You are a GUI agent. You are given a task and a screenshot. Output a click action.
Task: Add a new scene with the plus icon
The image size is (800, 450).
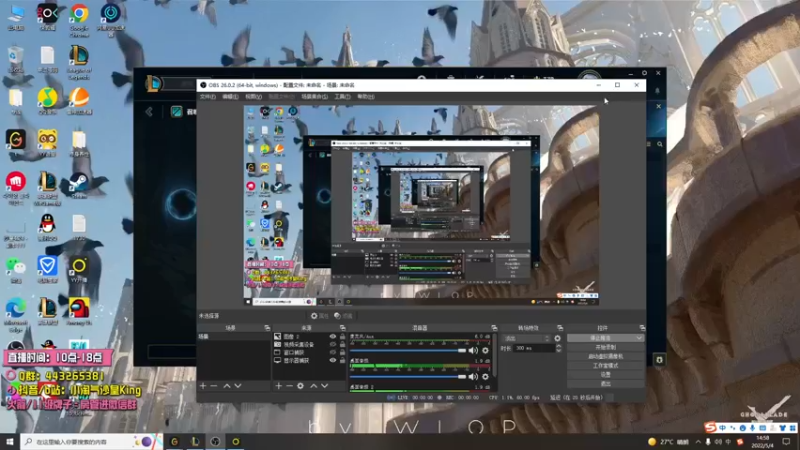pos(203,386)
